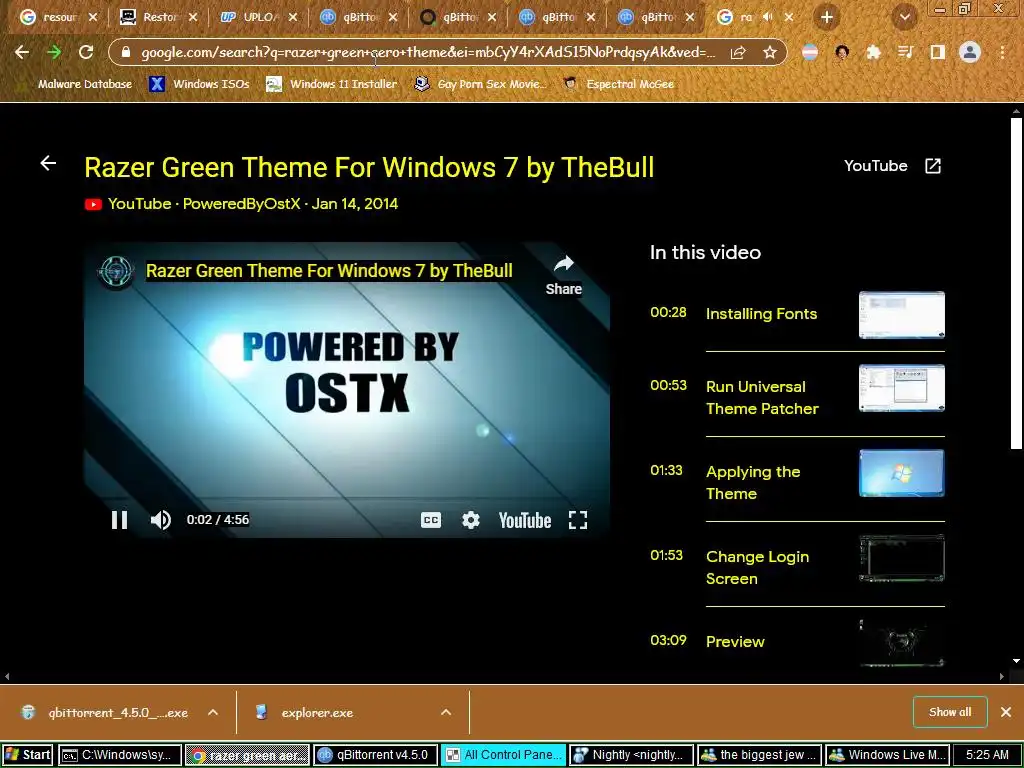The width and height of the screenshot is (1024, 768).
Task: Switch to the 'Restor' tab
Action: click(159, 17)
